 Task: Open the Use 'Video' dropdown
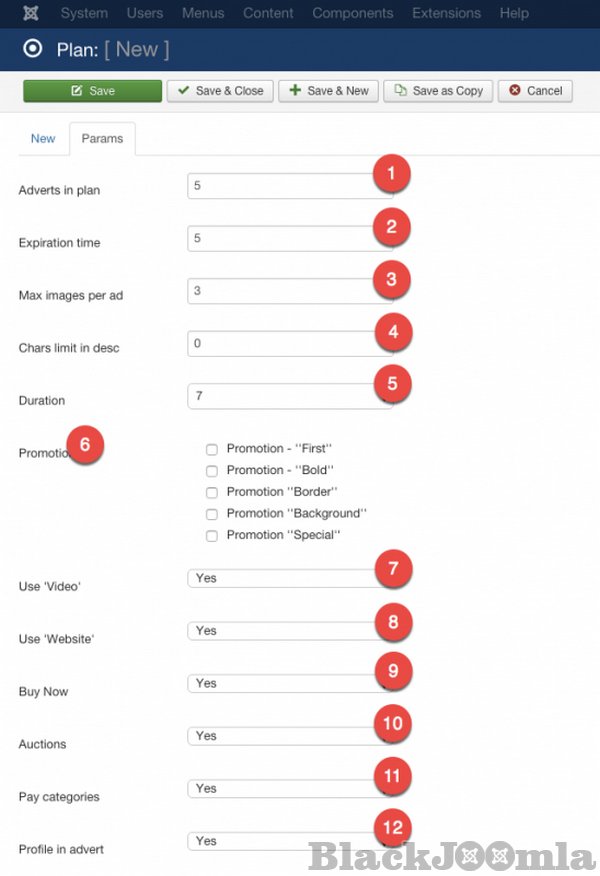(280, 578)
